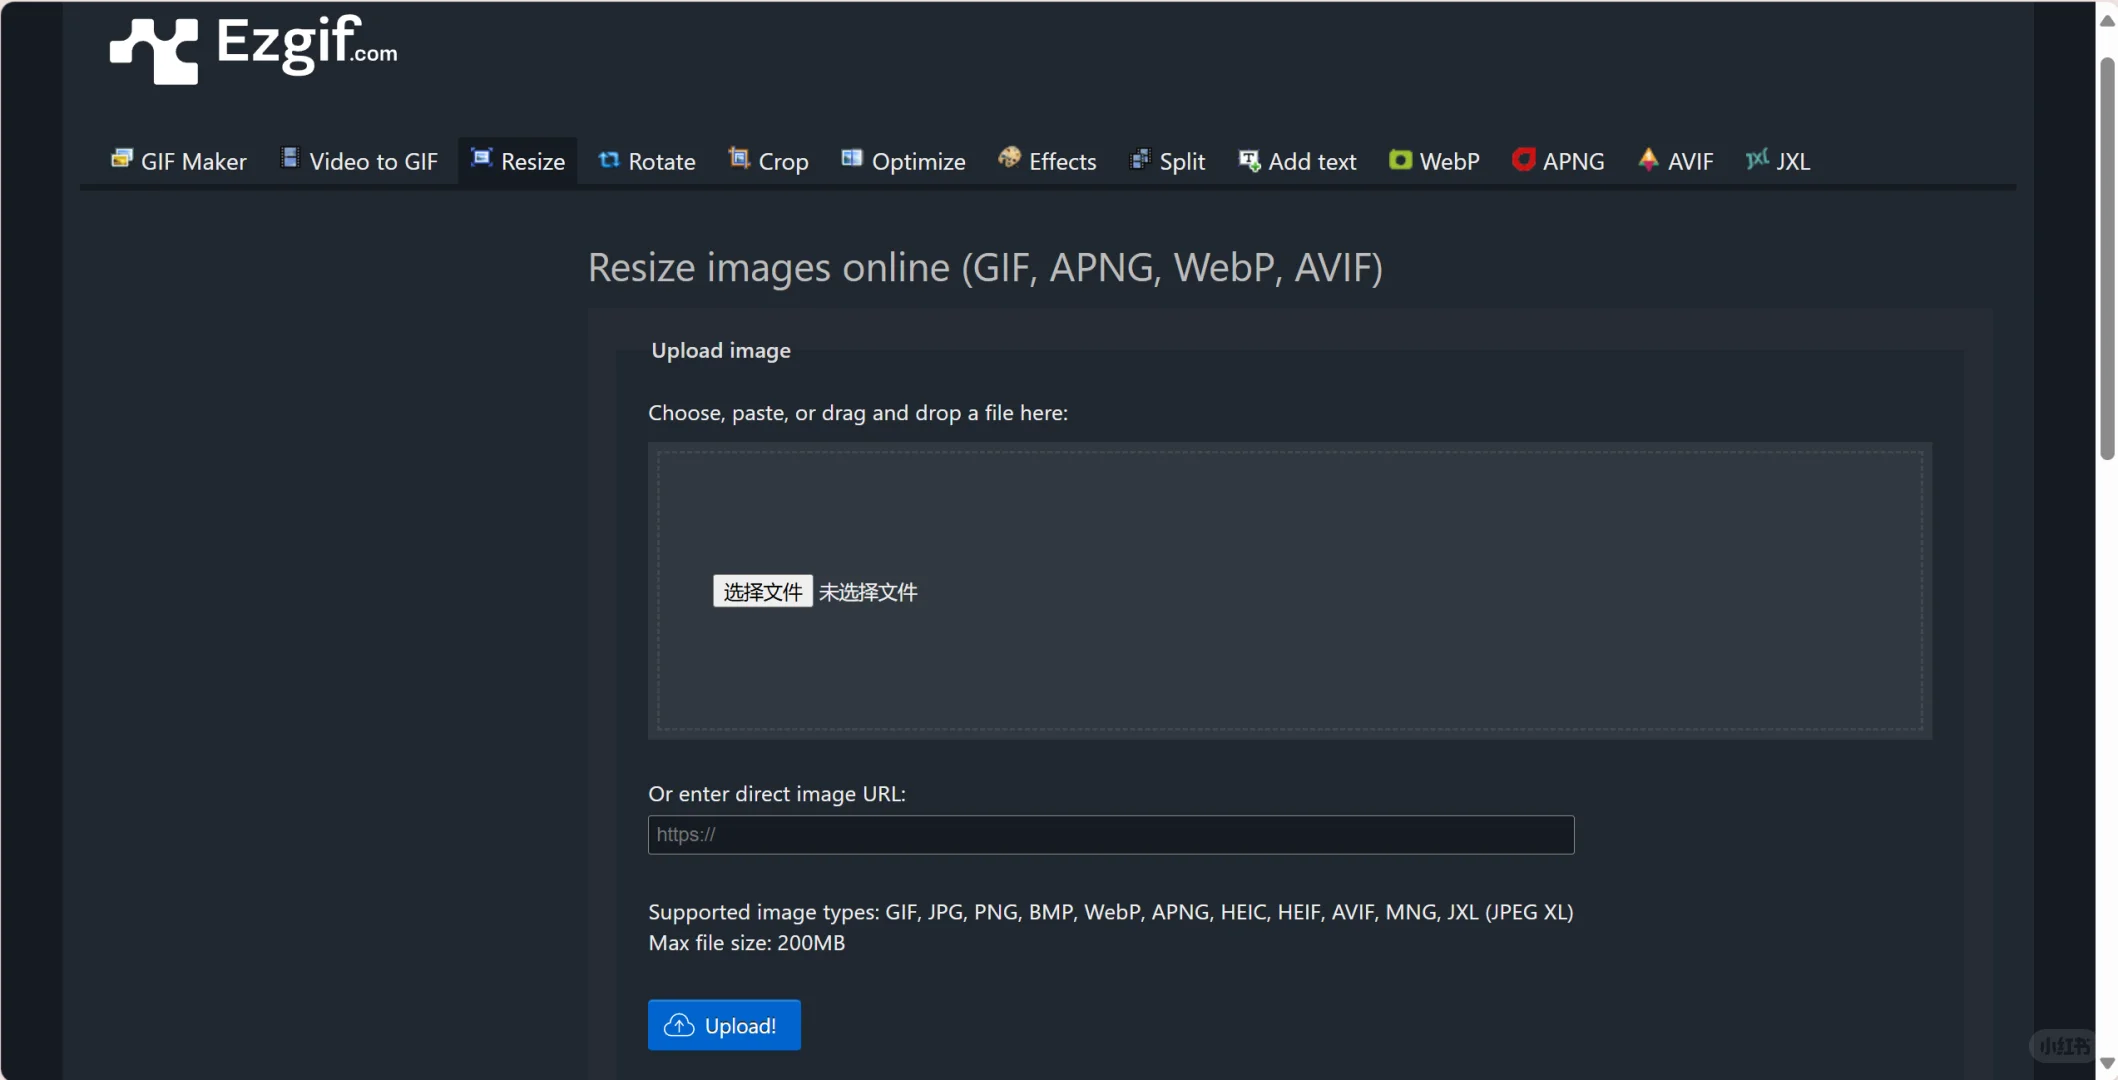Click the Effects palette icon
The height and width of the screenshot is (1080, 2118).
tap(1009, 158)
